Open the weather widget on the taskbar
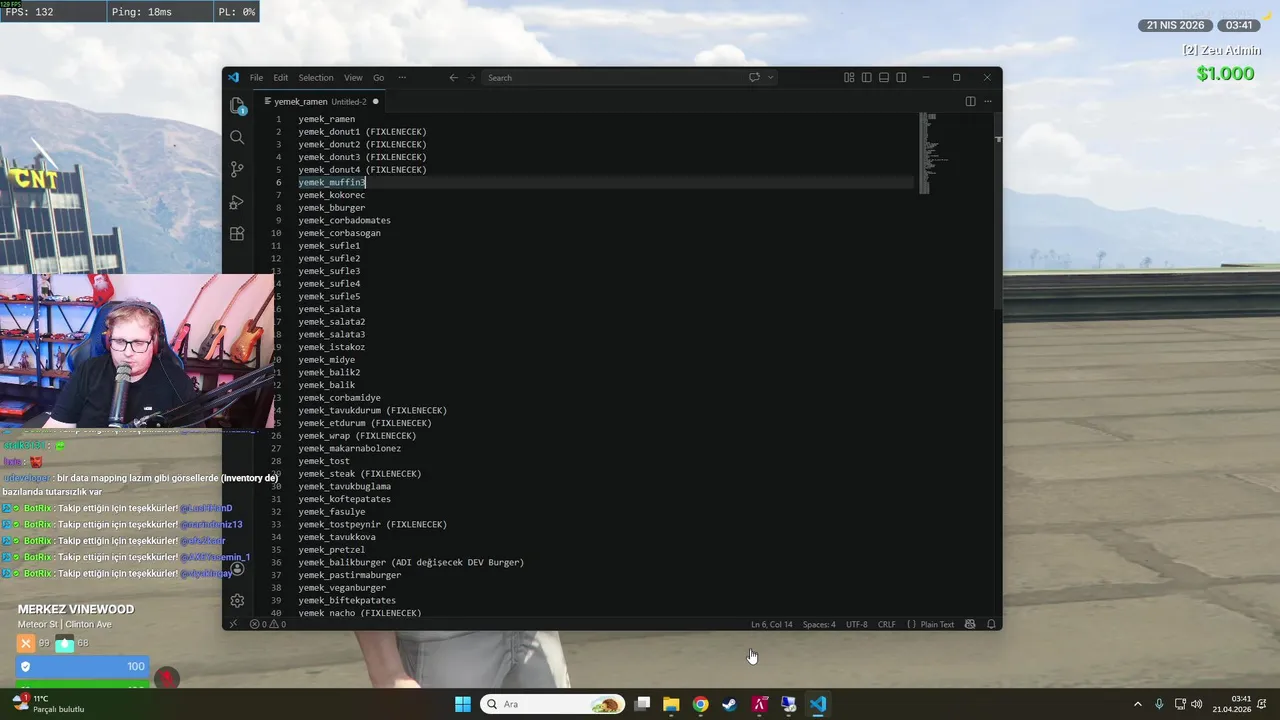The width and height of the screenshot is (1280, 720). click(x=48, y=704)
